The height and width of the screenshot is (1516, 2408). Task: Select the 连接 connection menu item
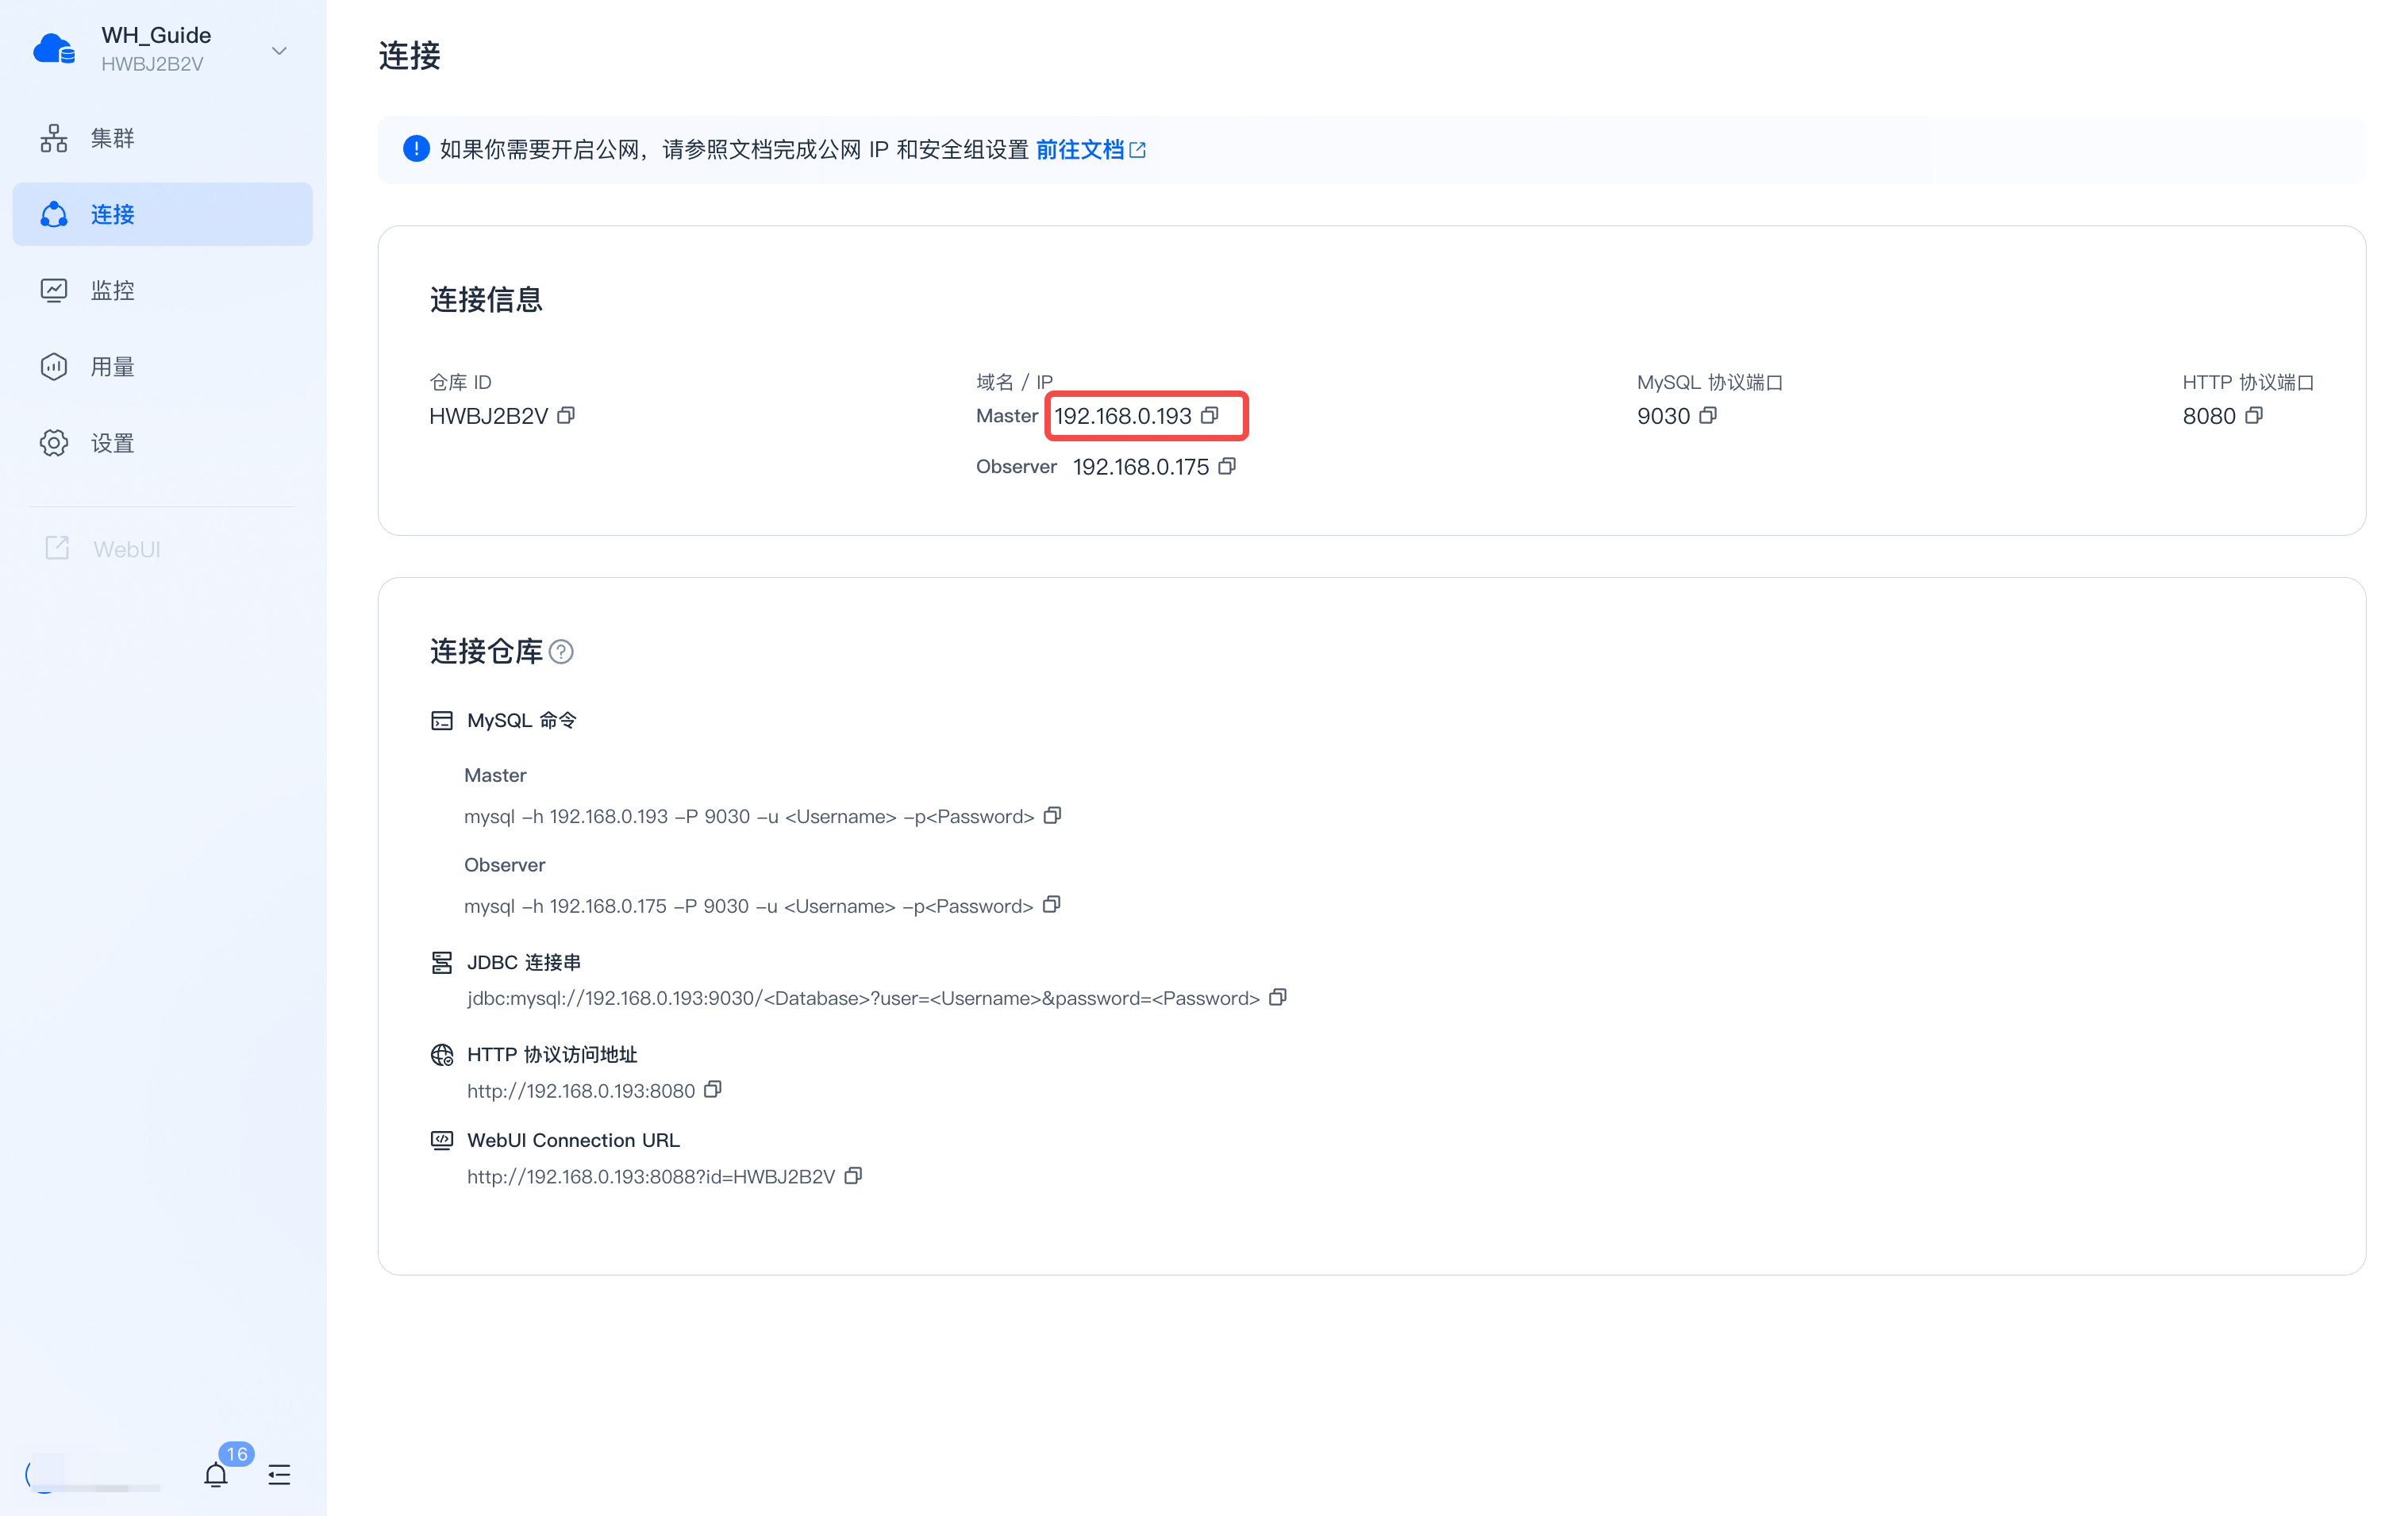162,214
